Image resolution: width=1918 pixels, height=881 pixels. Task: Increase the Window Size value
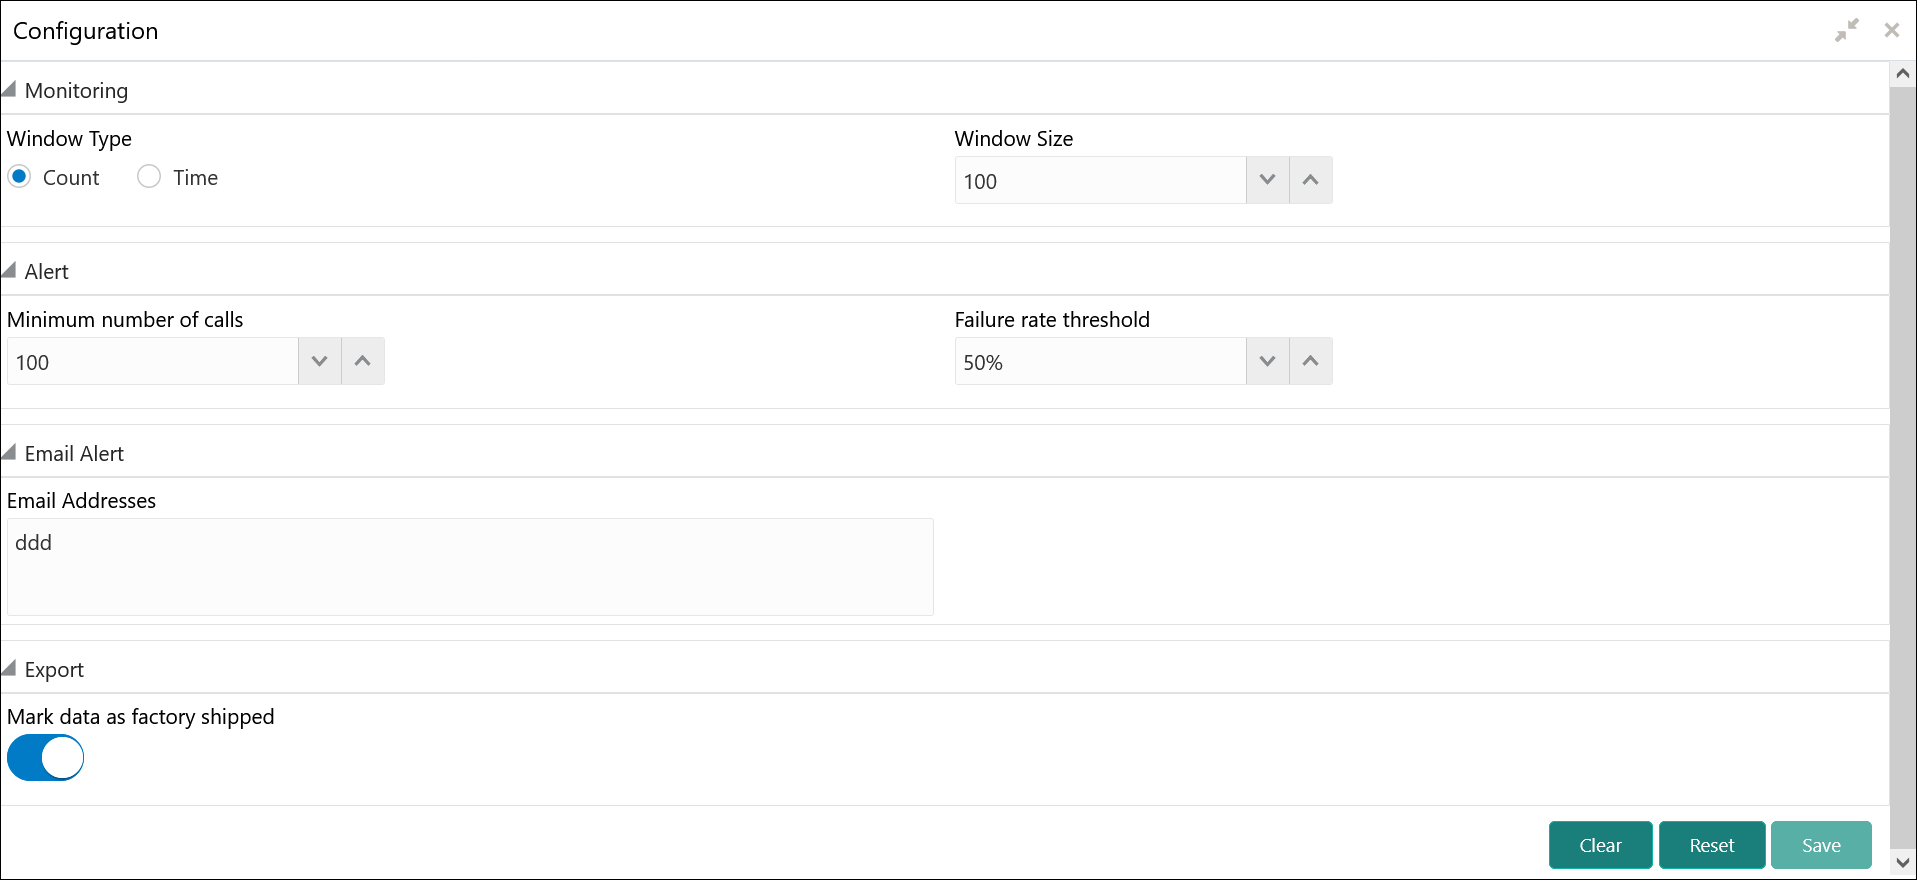[x=1310, y=180]
